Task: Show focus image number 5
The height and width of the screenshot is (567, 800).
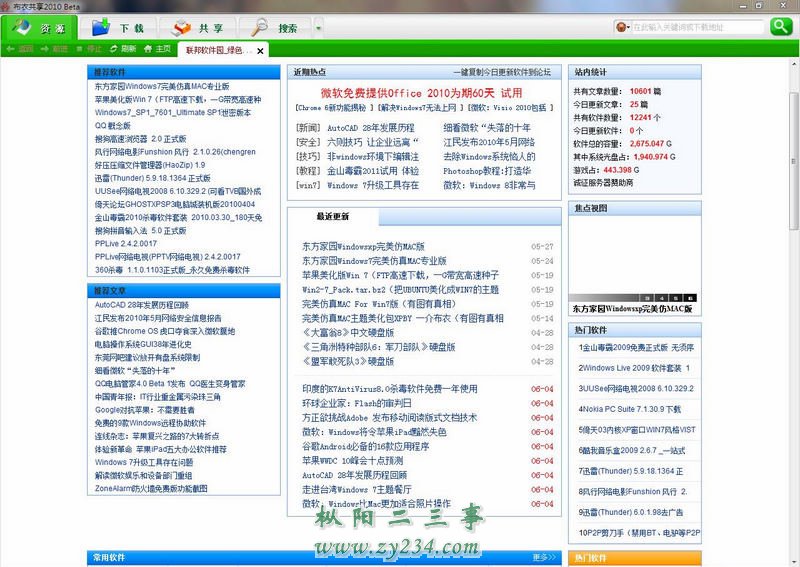Action: click(x=676, y=298)
